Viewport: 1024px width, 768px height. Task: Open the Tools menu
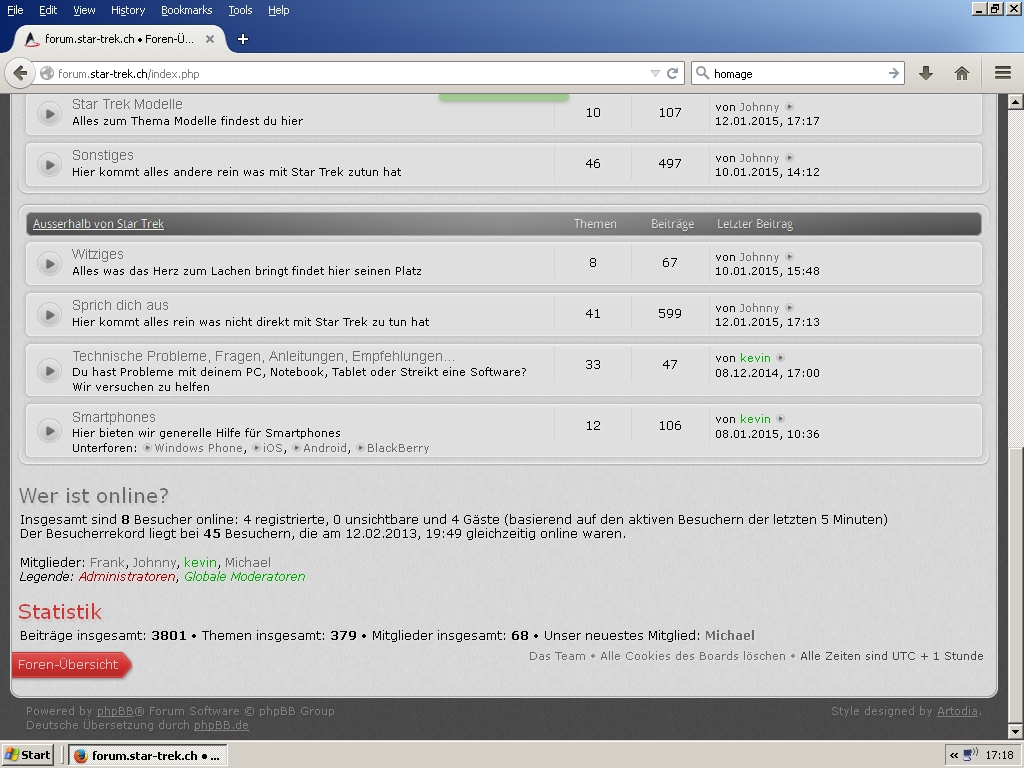tap(240, 10)
